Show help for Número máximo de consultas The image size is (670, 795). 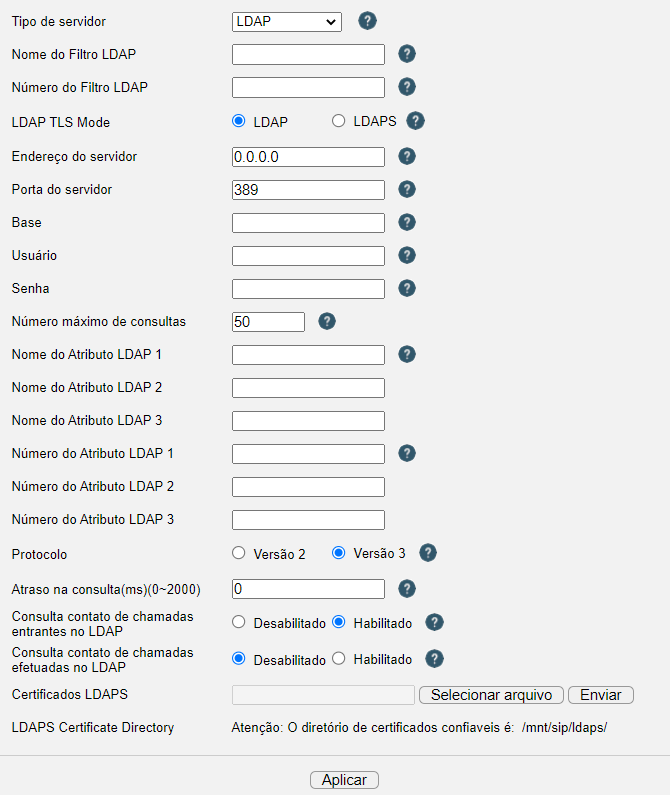[x=327, y=321]
